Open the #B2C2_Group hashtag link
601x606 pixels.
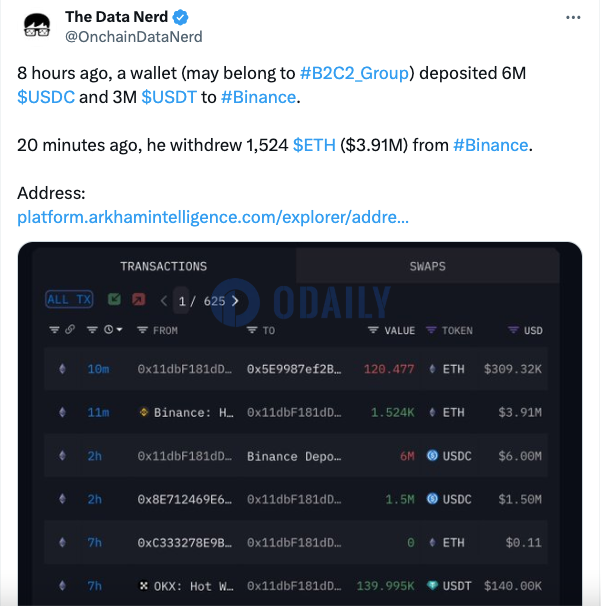(x=357, y=72)
